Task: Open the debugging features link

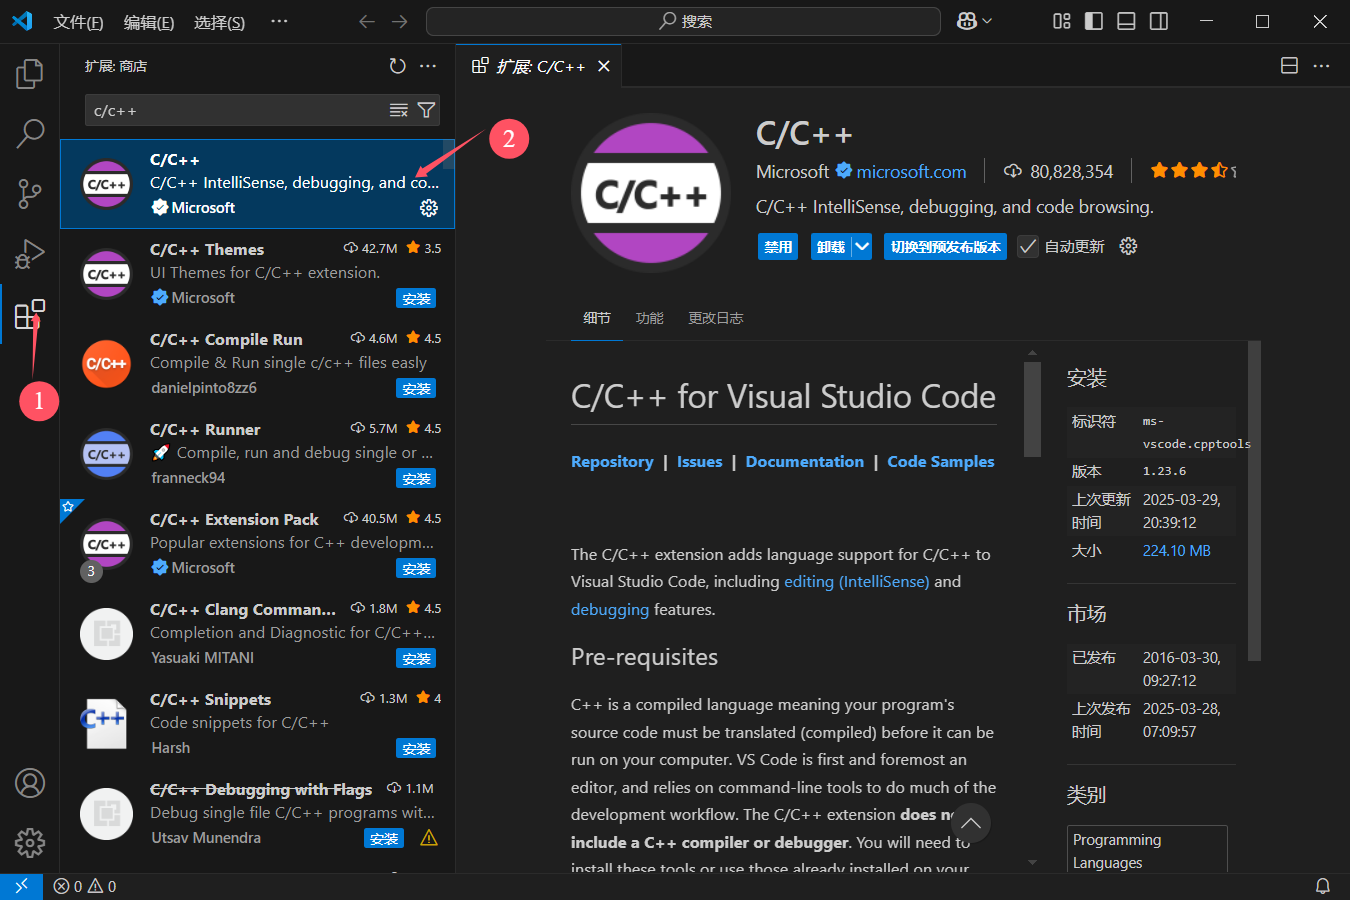Action: pos(610,609)
